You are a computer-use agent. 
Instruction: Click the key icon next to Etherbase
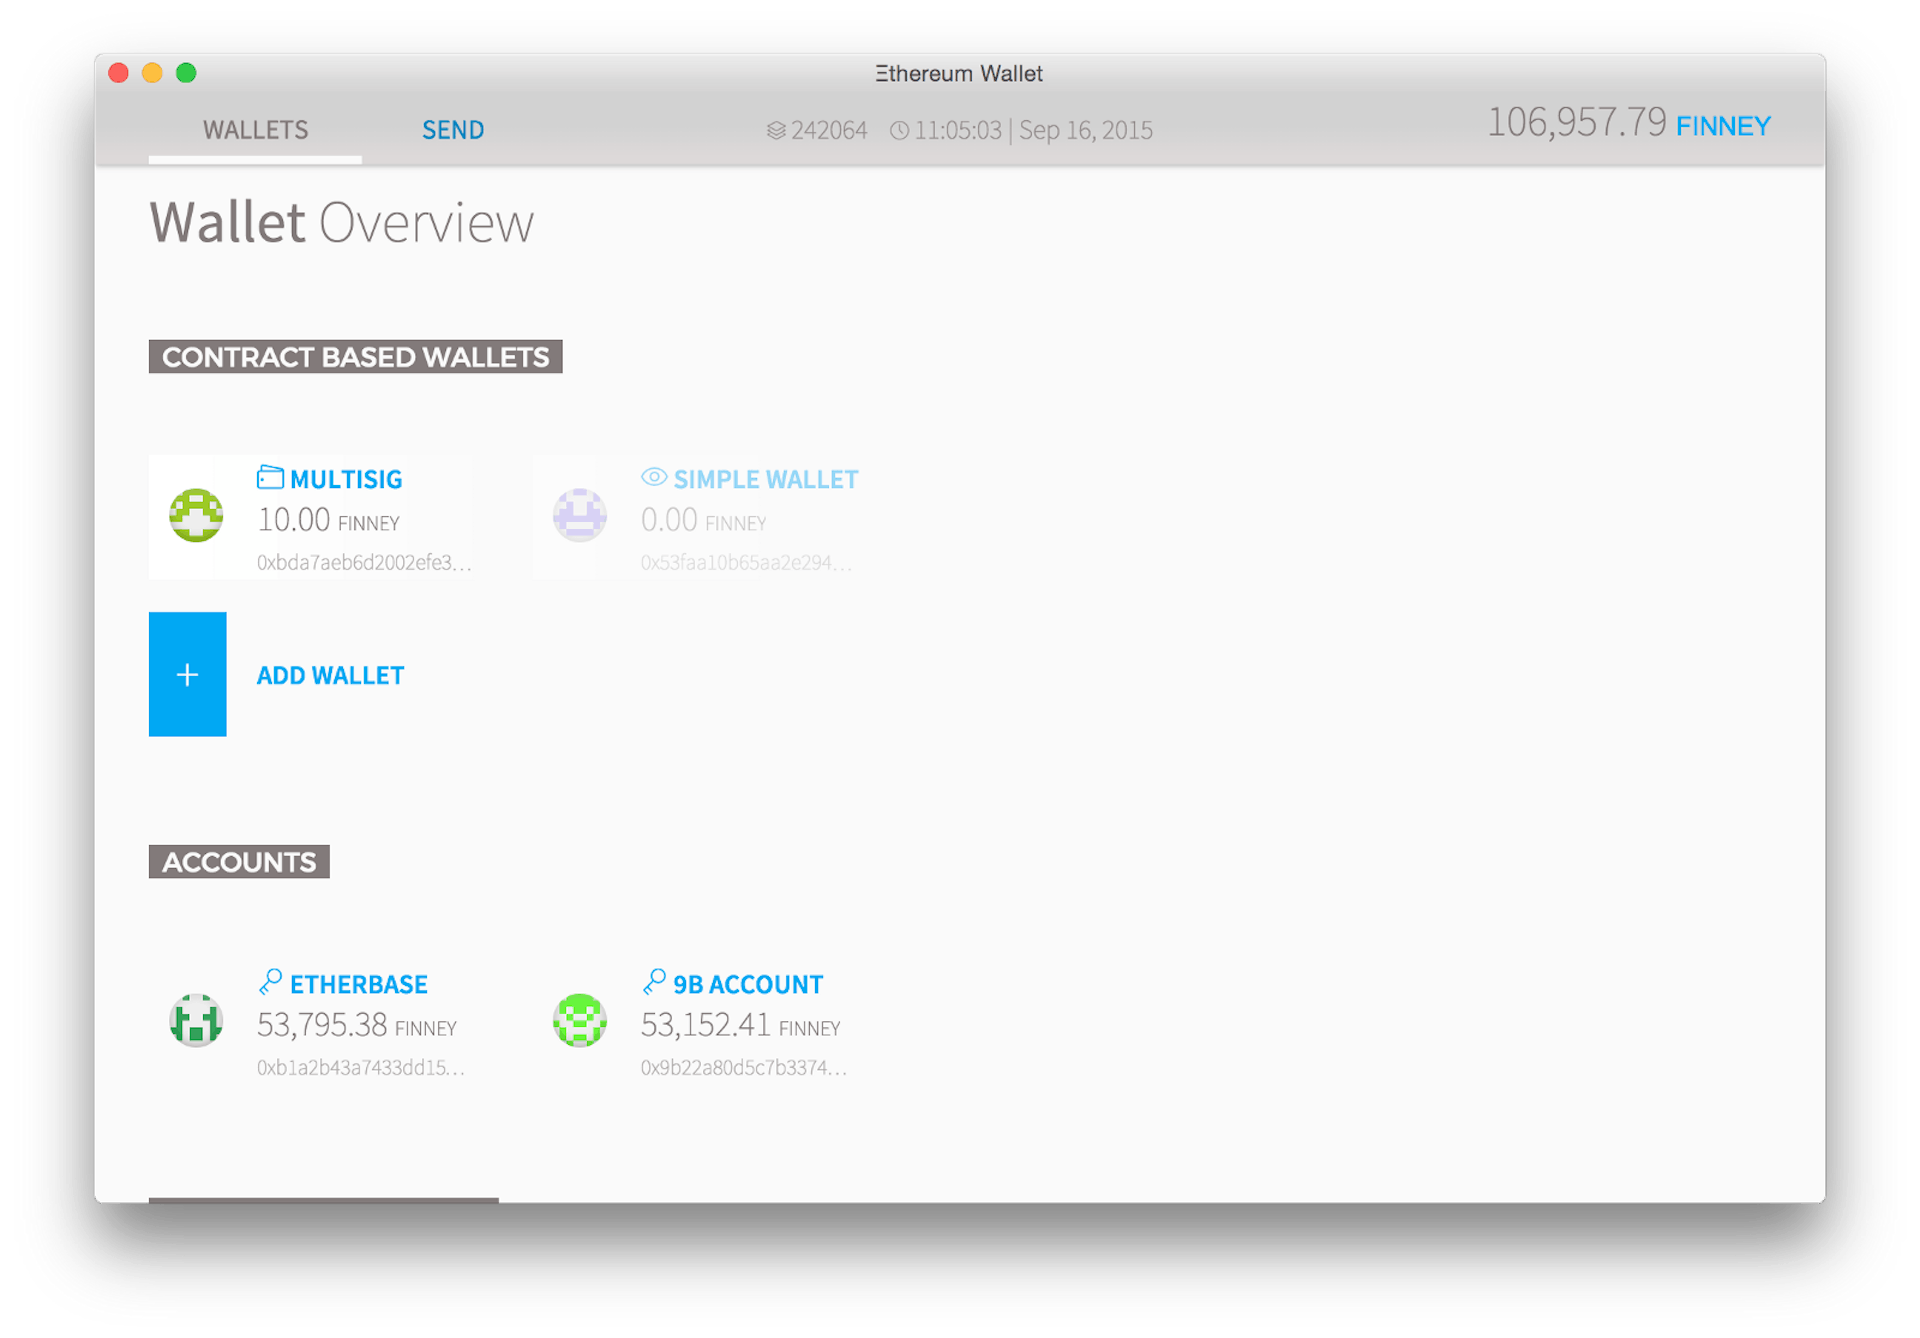[x=268, y=980]
